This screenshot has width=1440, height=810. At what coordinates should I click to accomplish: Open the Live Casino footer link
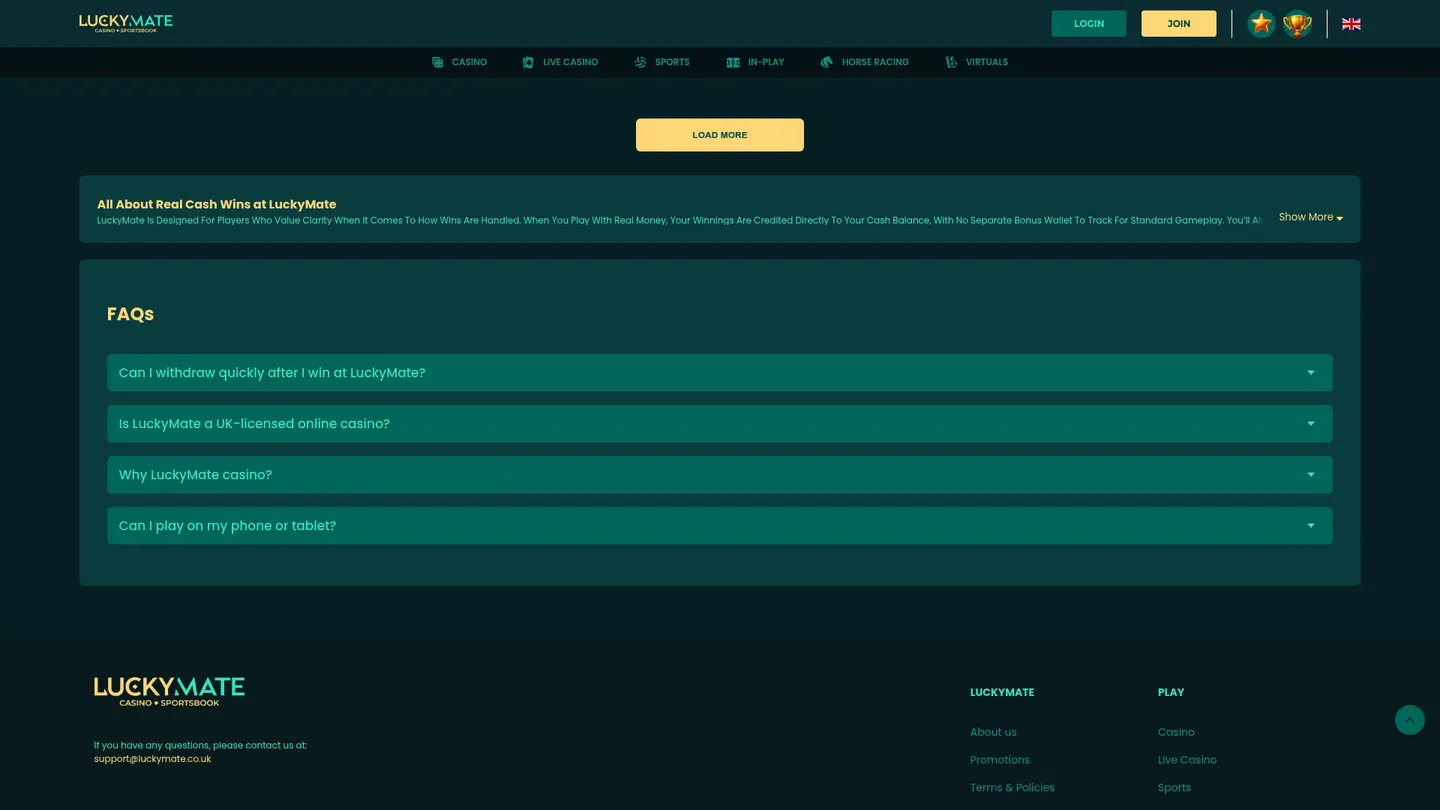tap(1187, 760)
